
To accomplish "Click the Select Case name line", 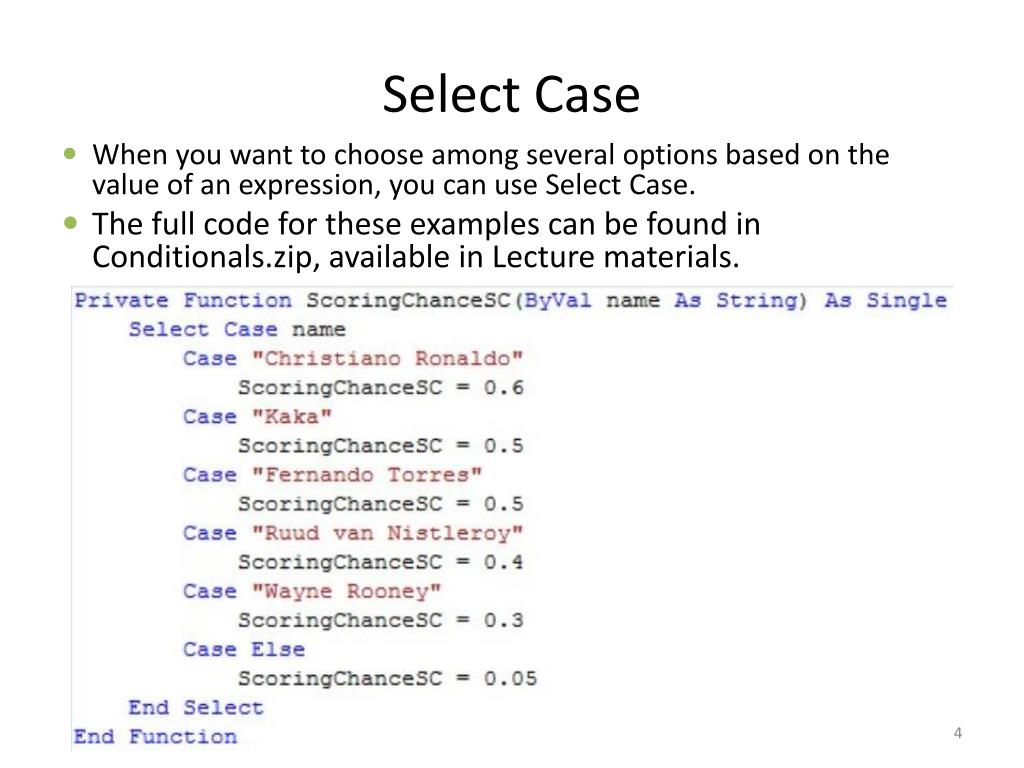I will [x=236, y=329].
